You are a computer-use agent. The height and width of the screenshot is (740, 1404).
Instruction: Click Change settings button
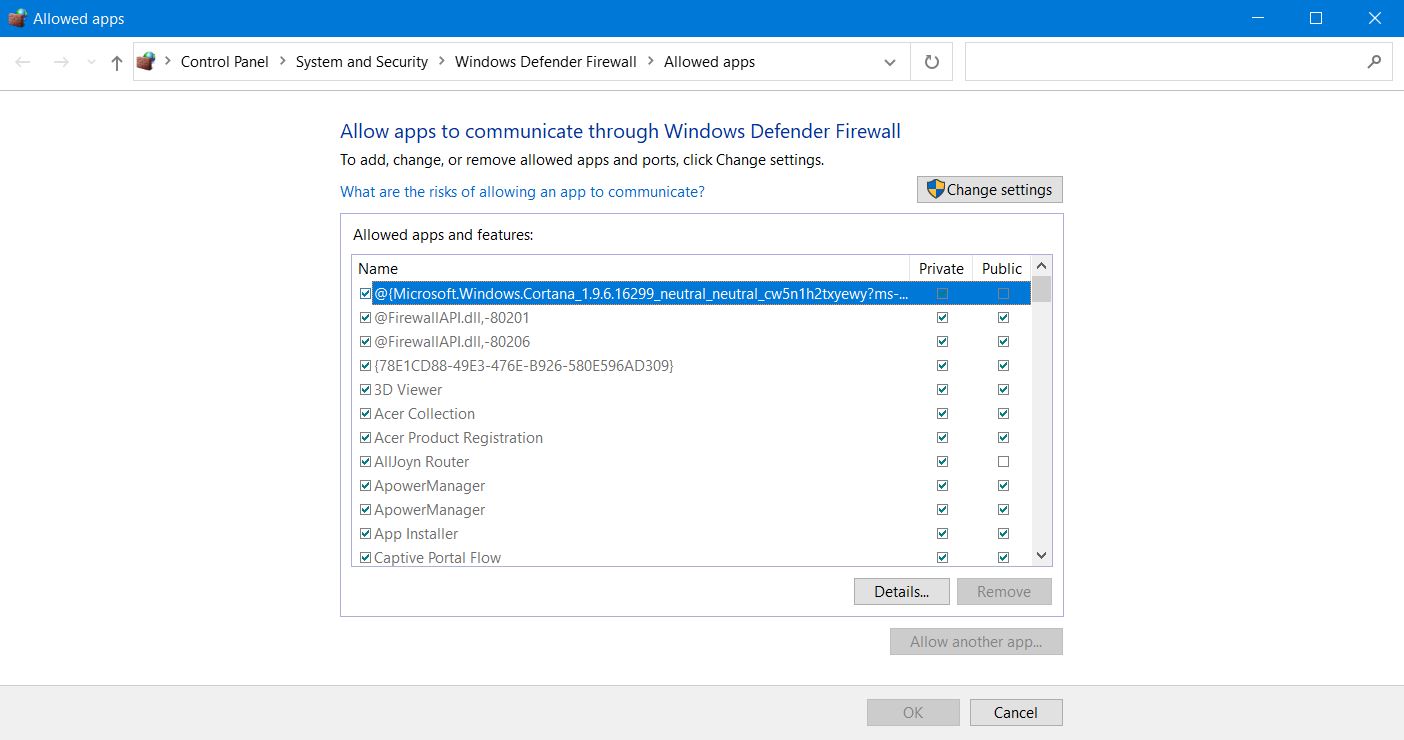pyautogui.click(x=990, y=190)
